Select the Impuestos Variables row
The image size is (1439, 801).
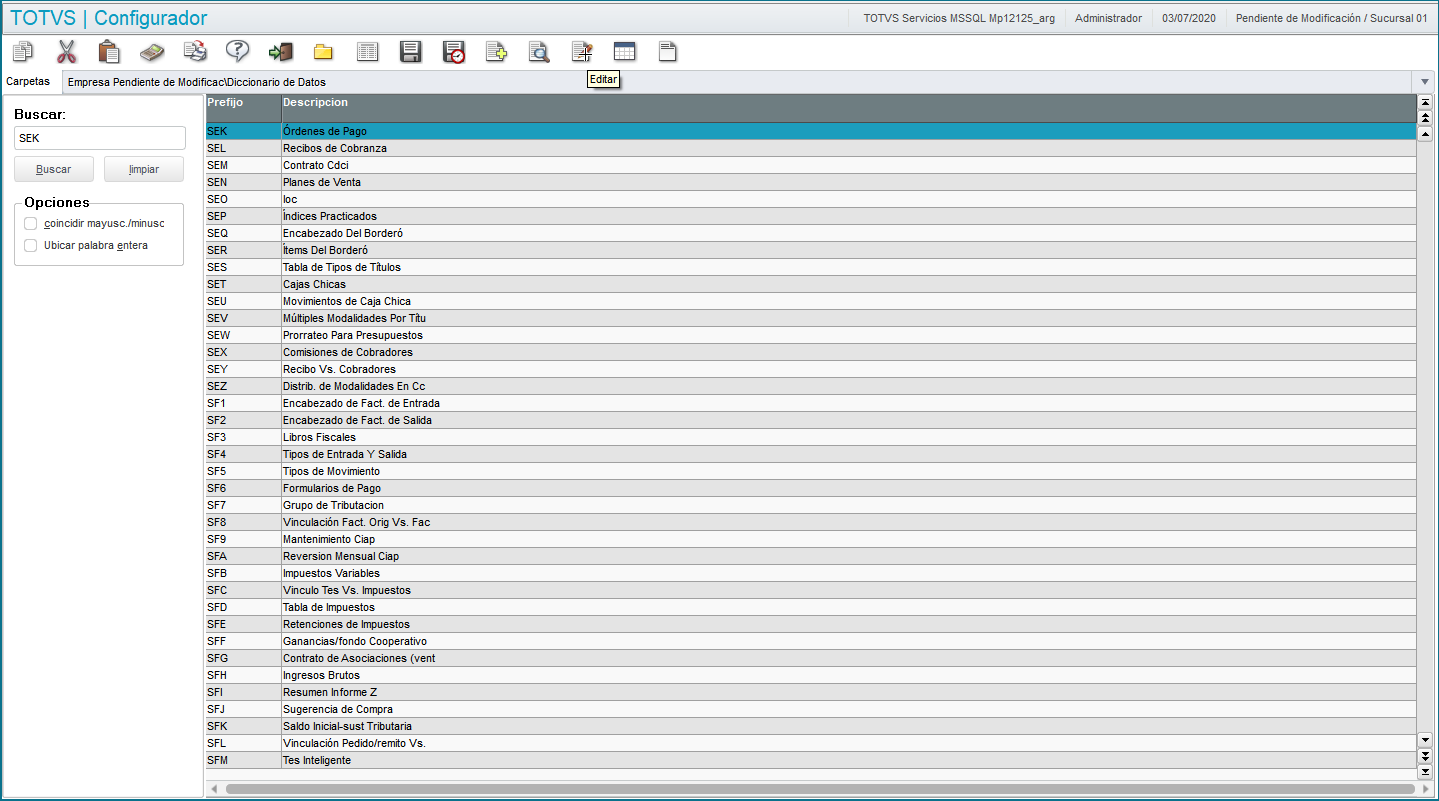pos(811,573)
